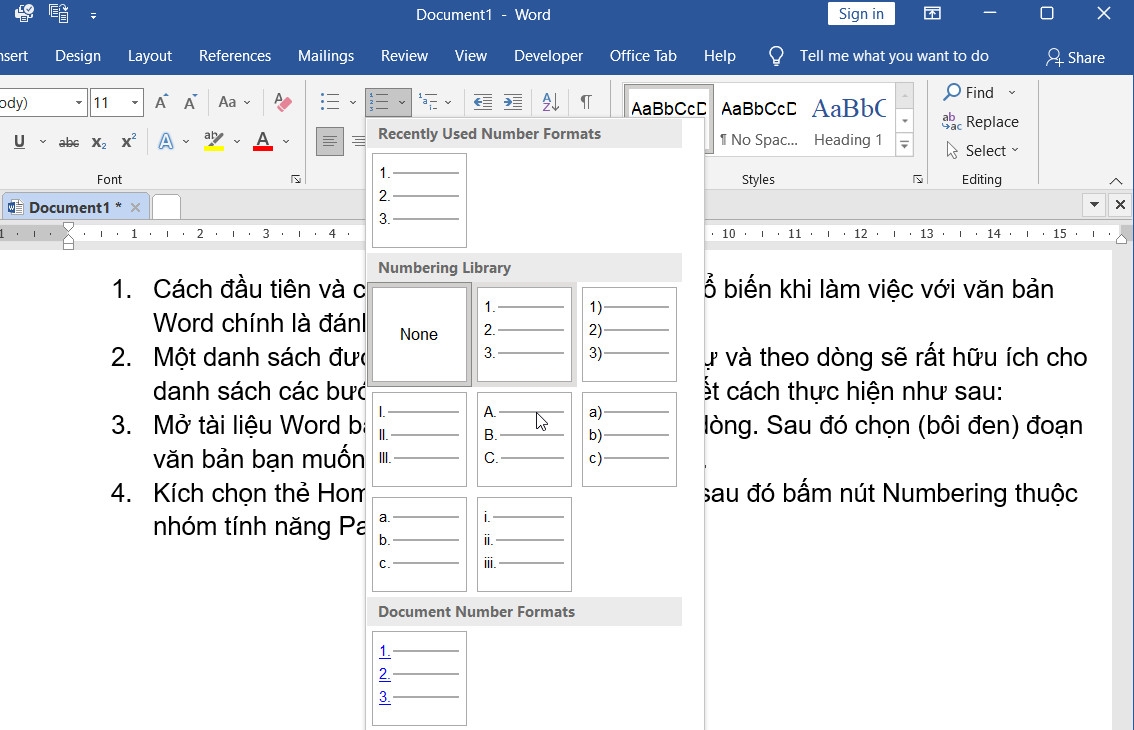Toggle Subscript formatting
1134x730 pixels.
coord(99,143)
